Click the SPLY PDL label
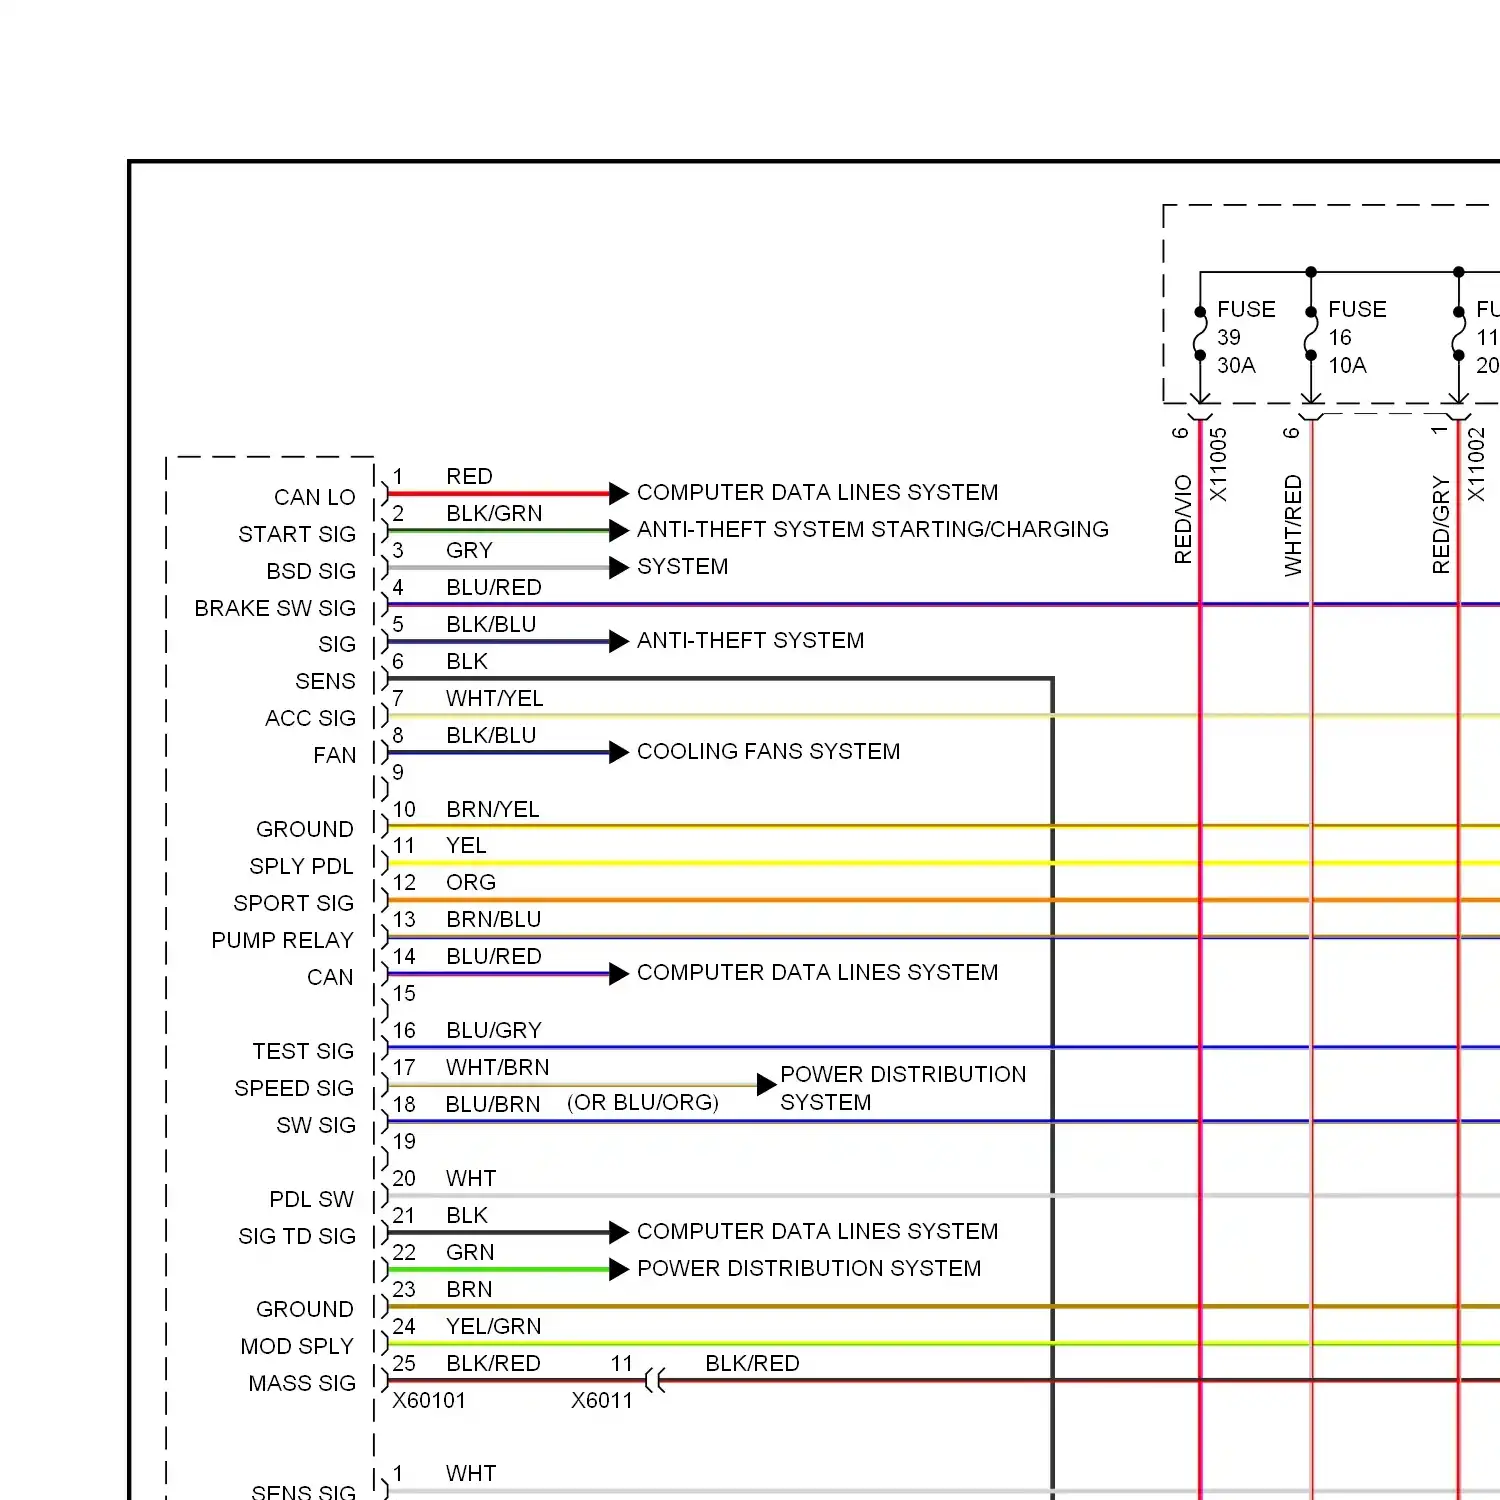 (301, 866)
